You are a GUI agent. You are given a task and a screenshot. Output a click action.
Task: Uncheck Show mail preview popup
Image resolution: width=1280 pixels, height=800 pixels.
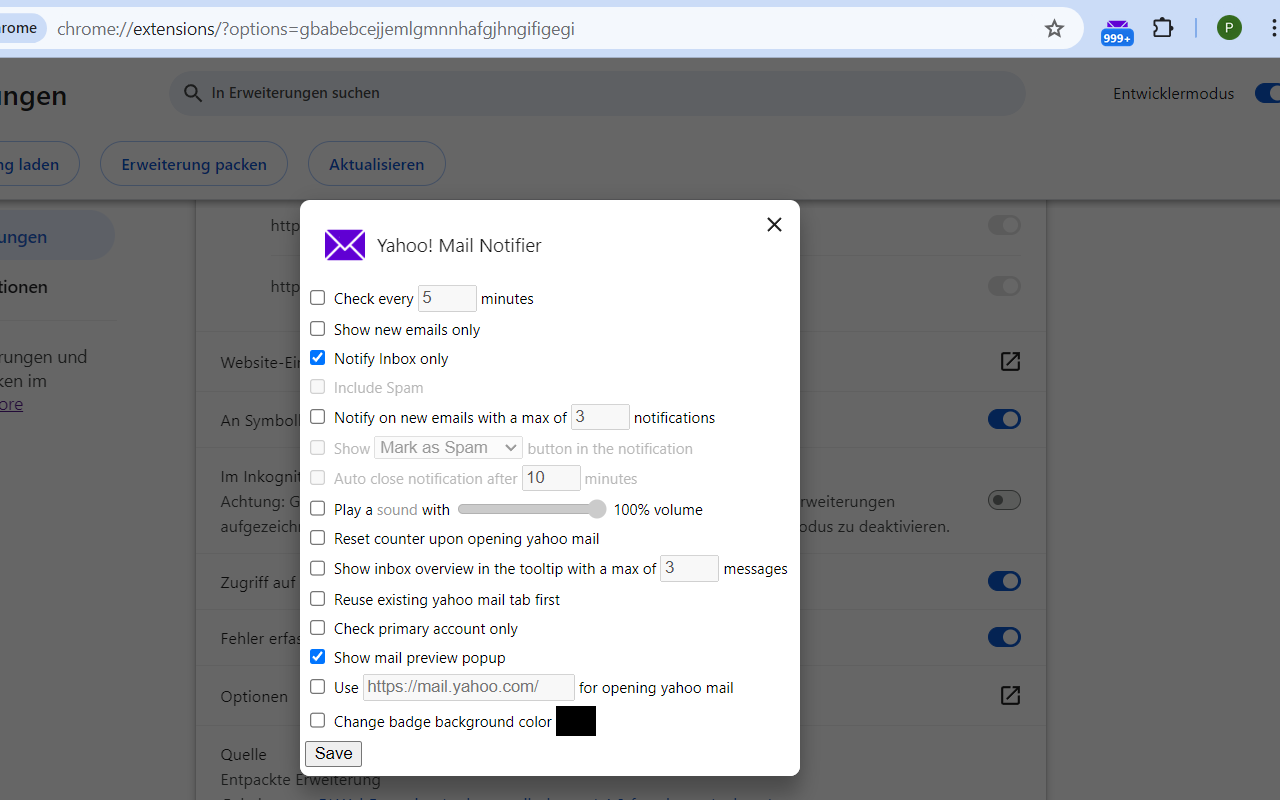click(x=317, y=657)
